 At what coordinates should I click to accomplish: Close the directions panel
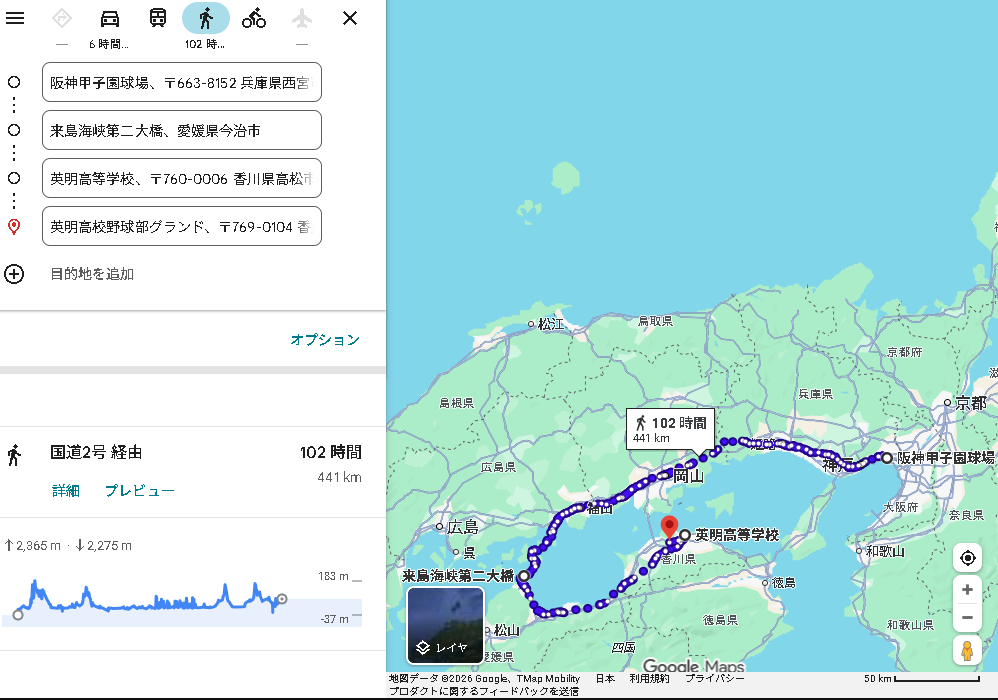350,18
